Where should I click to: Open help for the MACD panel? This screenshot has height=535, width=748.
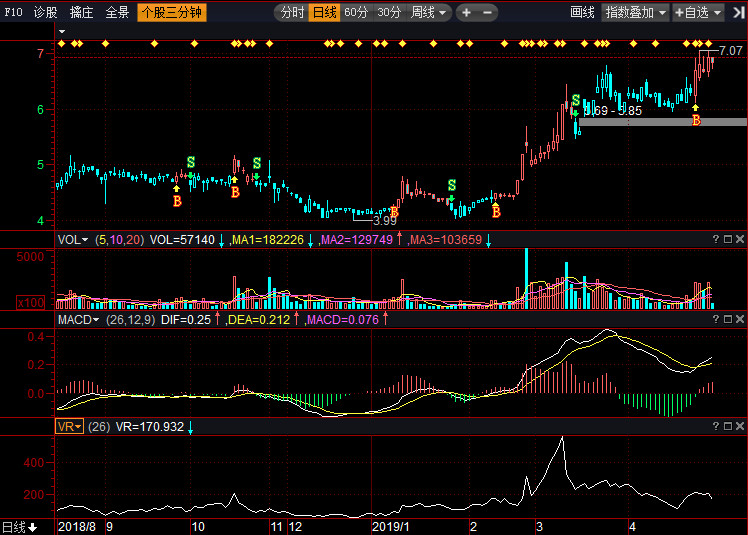point(716,319)
